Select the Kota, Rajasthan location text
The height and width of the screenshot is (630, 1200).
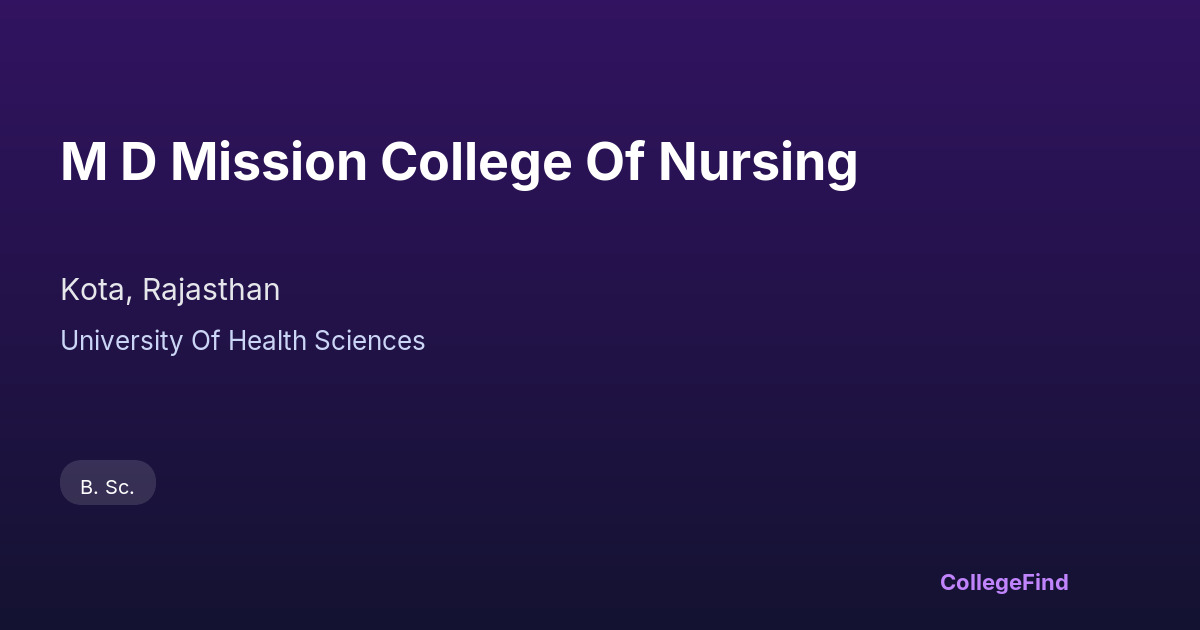[x=170, y=290]
